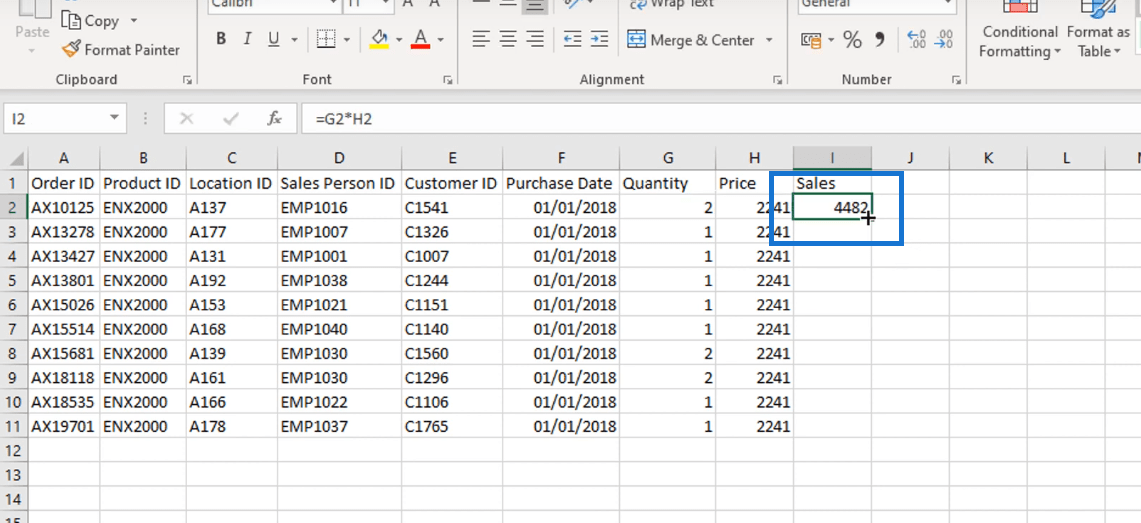Open the Accounting Number Format dropdown arrow

[829, 39]
